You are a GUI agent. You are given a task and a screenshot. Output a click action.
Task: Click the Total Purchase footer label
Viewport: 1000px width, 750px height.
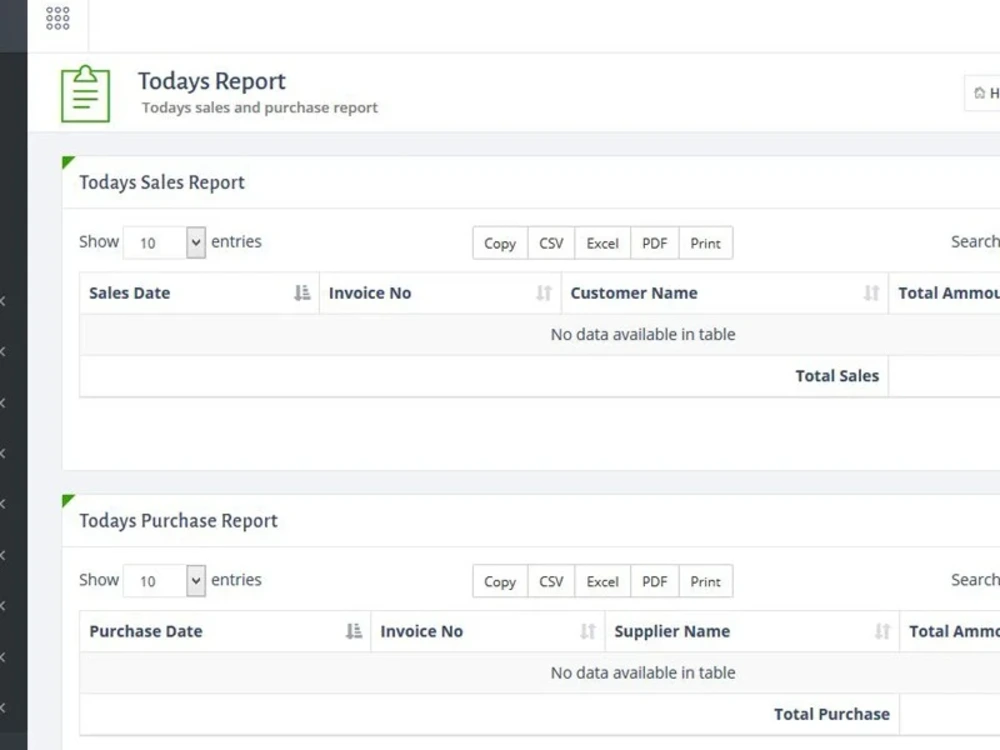pyautogui.click(x=832, y=714)
